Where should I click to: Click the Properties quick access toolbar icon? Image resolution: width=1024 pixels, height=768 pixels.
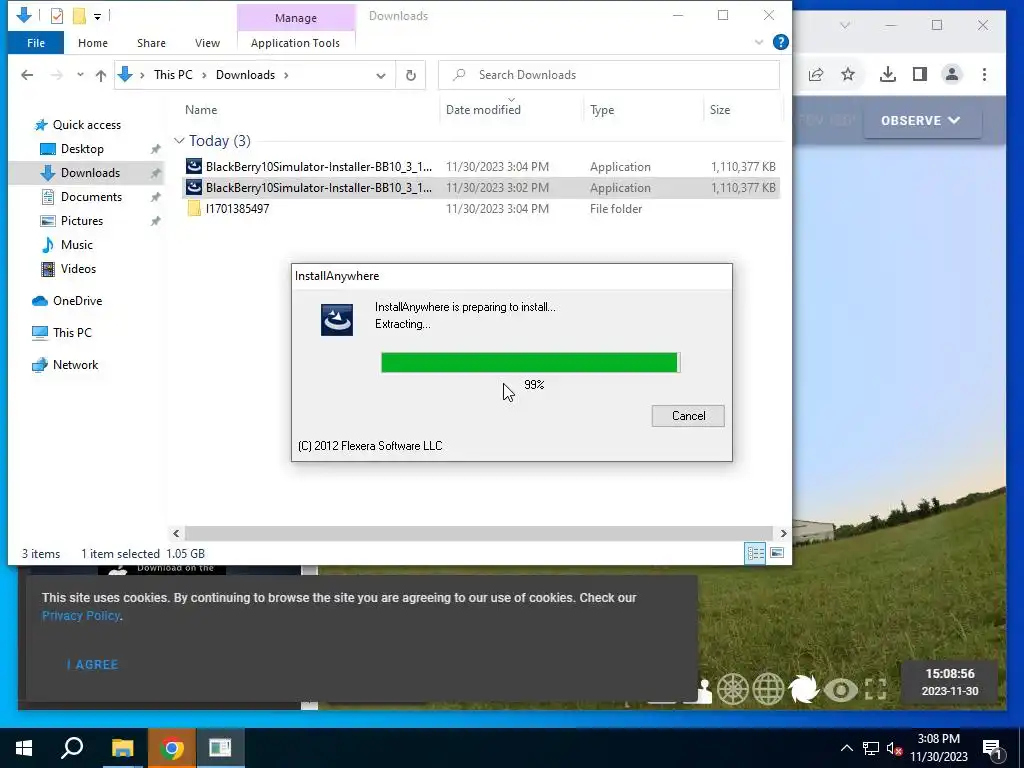pos(57,15)
